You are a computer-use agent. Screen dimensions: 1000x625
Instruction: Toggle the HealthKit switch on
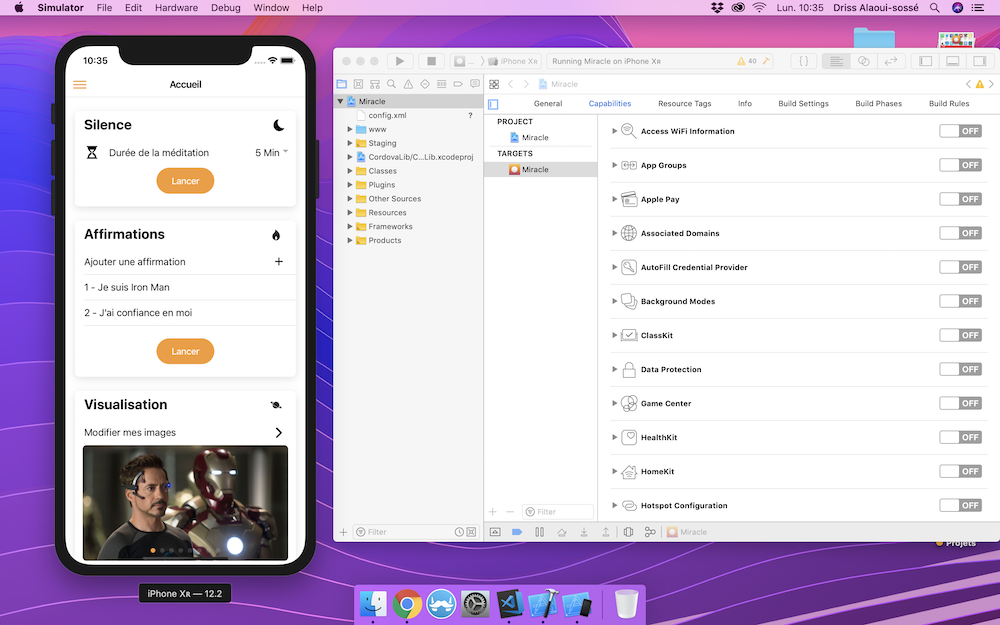(x=960, y=437)
